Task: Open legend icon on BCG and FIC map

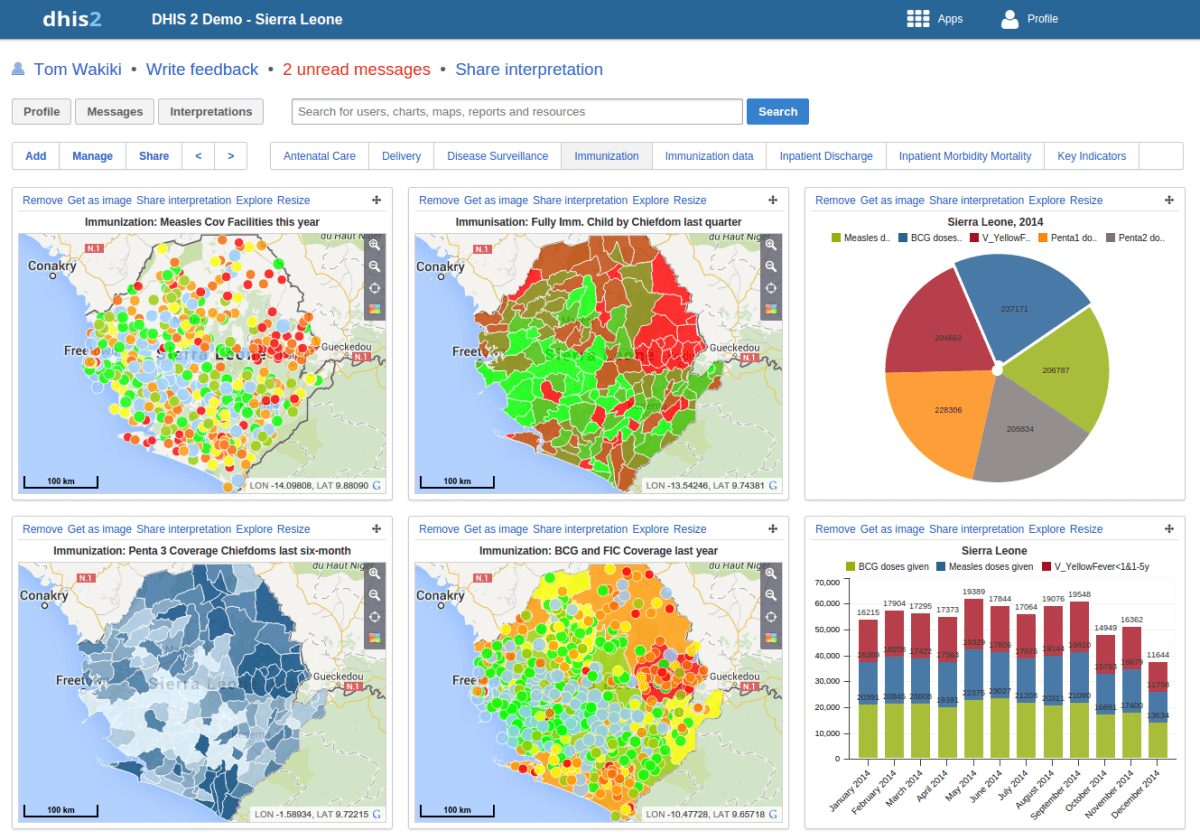Action: click(x=771, y=637)
